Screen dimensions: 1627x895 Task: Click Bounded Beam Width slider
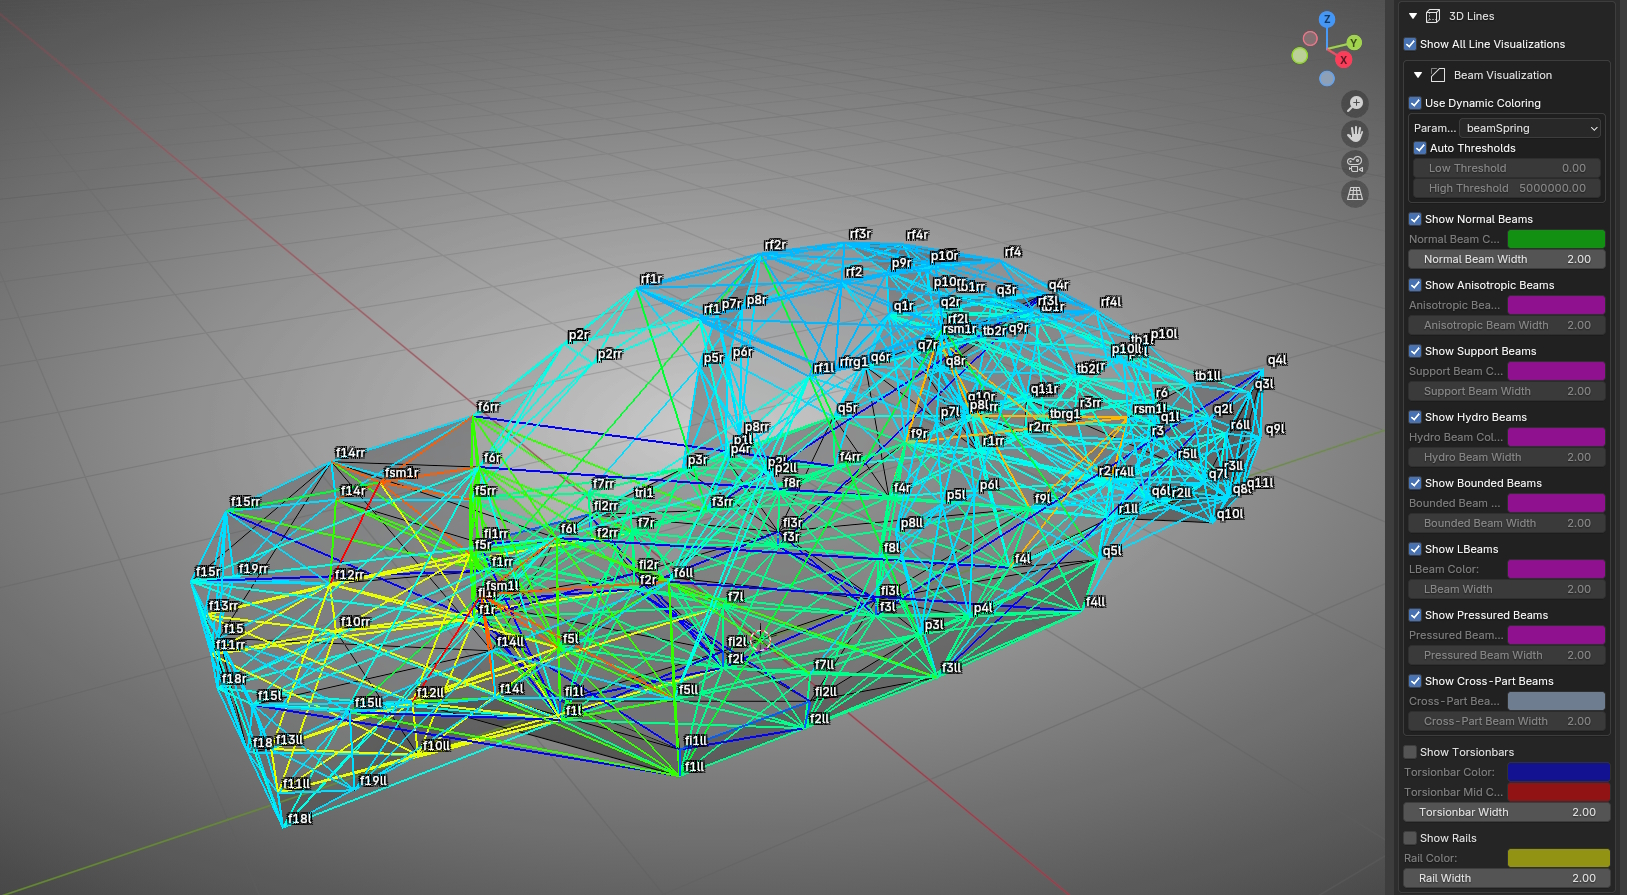pyautogui.click(x=1507, y=523)
